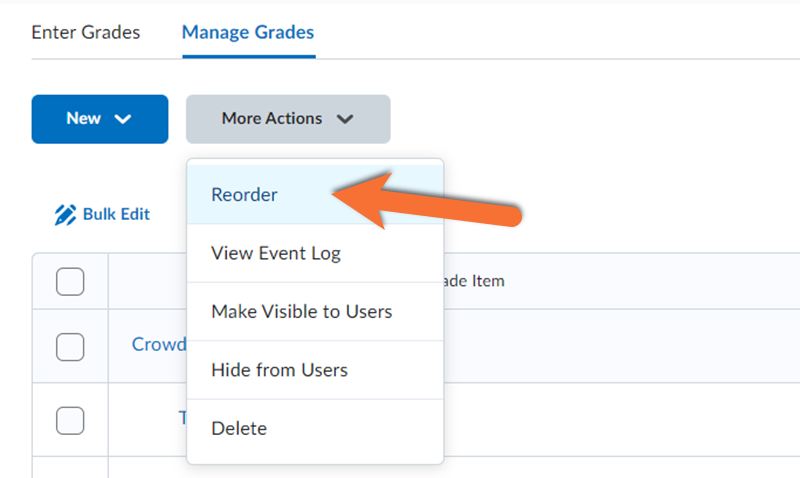Viewport: 800px width, 478px height.
Task: Choose Make Visible to Users
Action: (x=301, y=311)
